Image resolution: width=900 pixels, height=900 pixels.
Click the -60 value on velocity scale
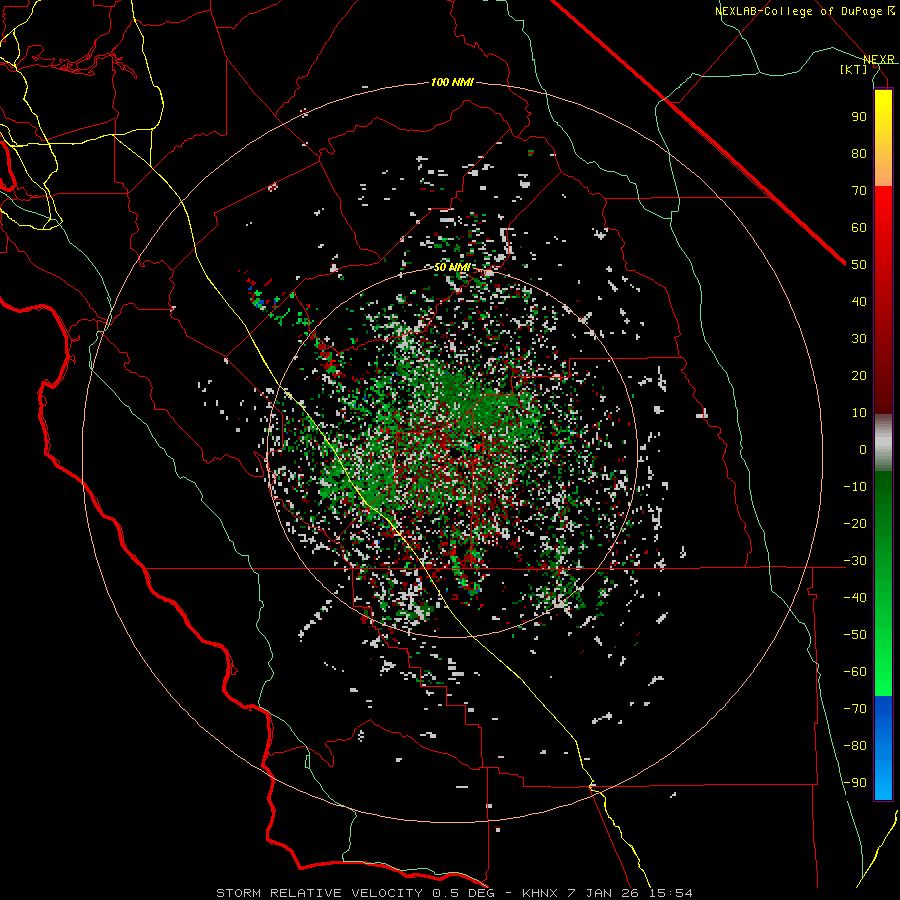[x=855, y=672]
